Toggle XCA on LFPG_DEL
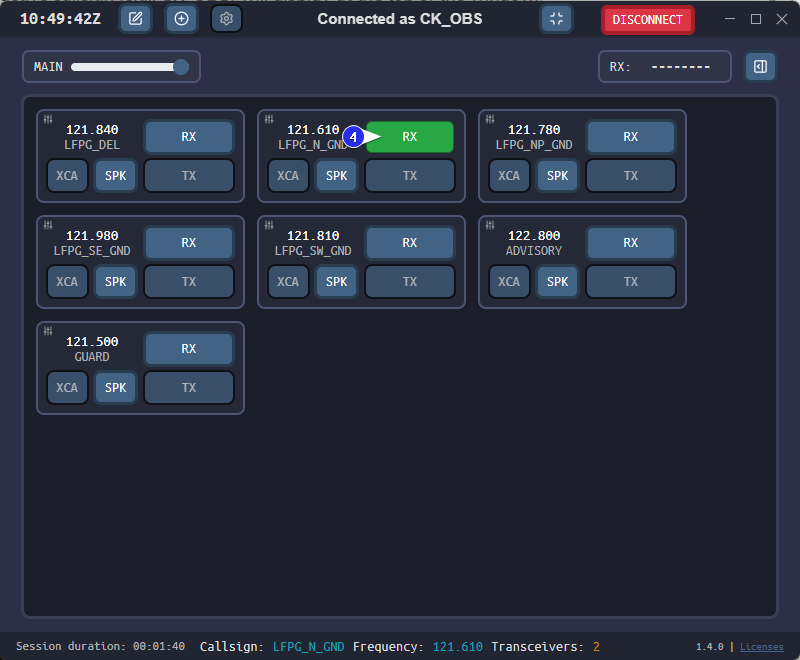Viewport: 800px width, 660px height. point(67,175)
